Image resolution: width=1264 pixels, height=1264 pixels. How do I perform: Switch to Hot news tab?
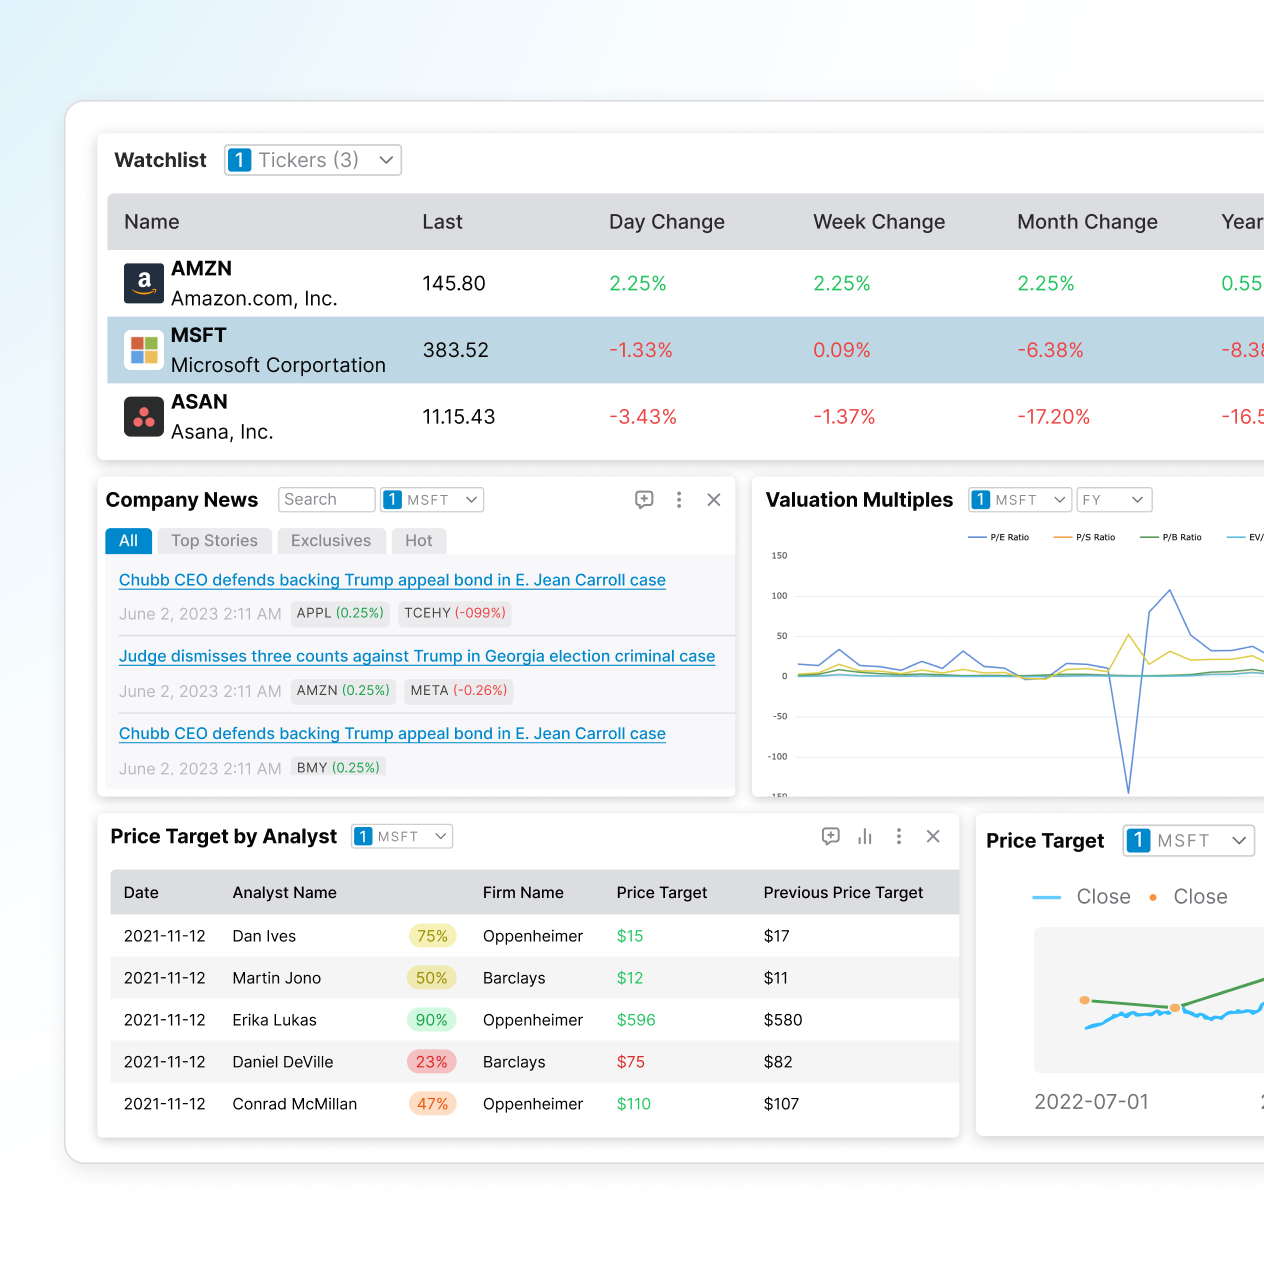pyautogui.click(x=419, y=541)
